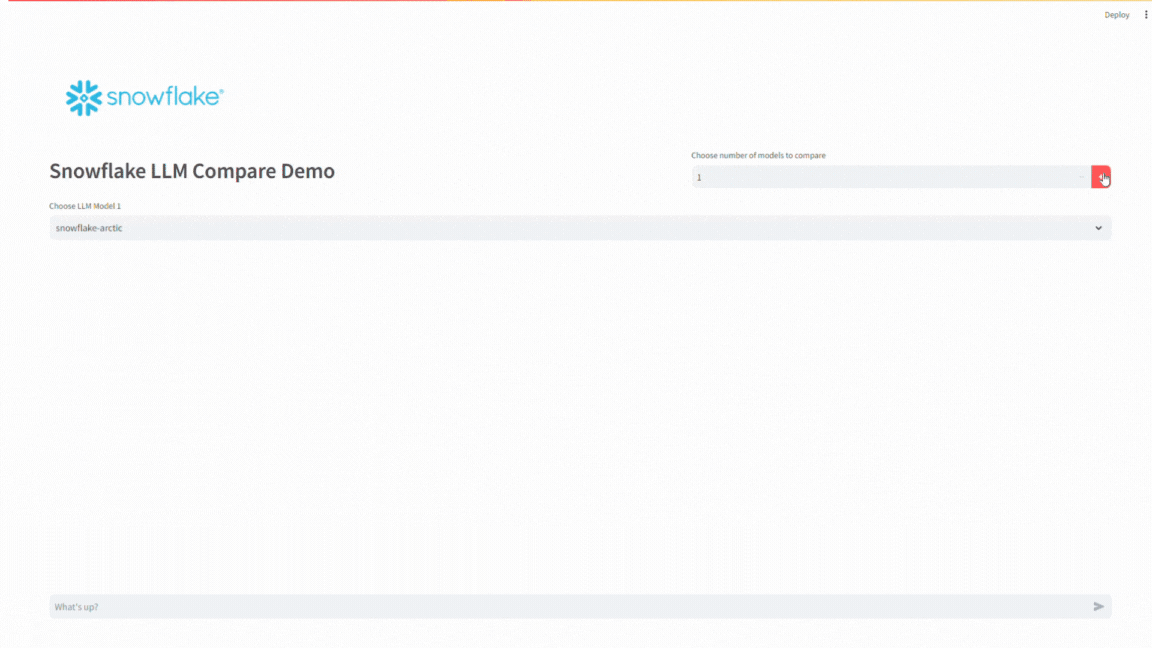Image resolution: width=1152 pixels, height=648 pixels.
Task: Click the word "Demo" in the page title
Action: [x=308, y=171]
